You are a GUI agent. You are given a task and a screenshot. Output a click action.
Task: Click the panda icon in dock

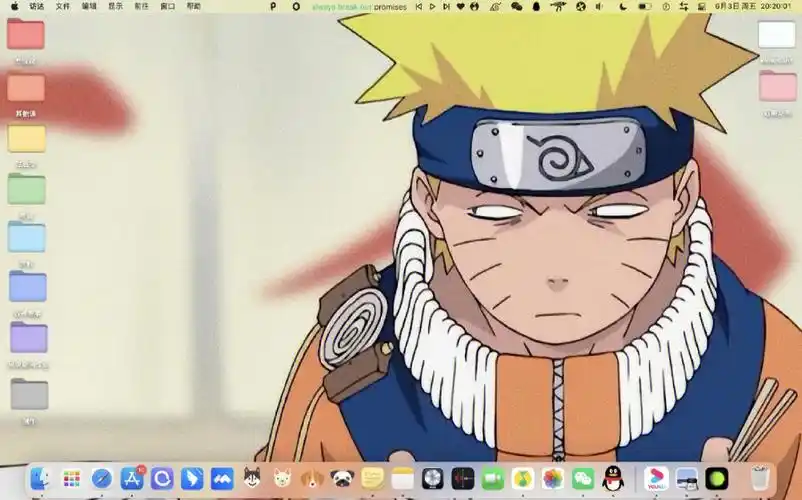click(342, 478)
